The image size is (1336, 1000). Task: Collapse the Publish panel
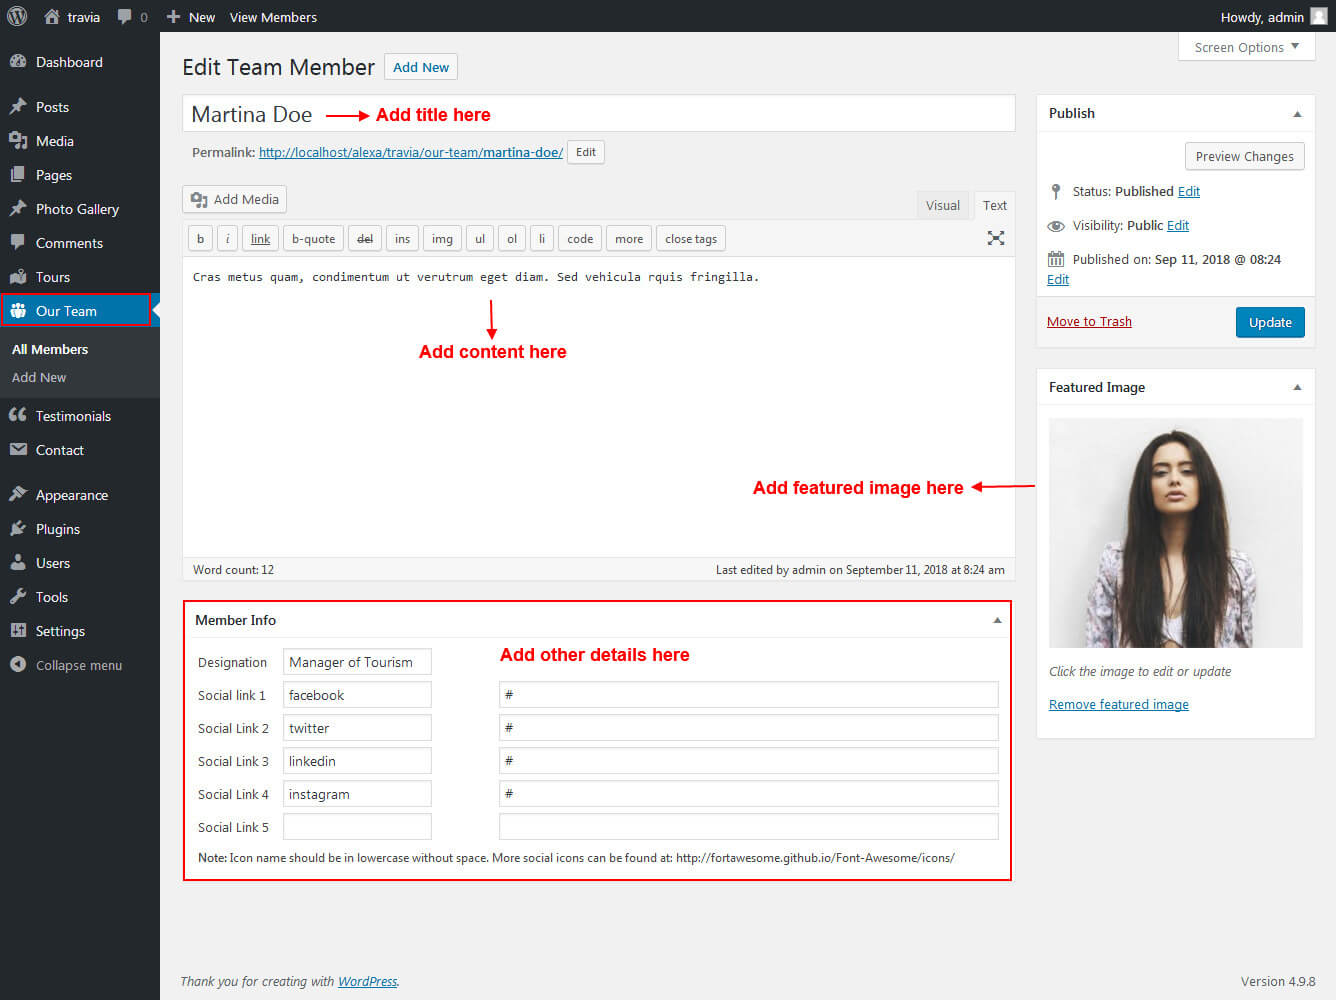click(x=1297, y=114)
